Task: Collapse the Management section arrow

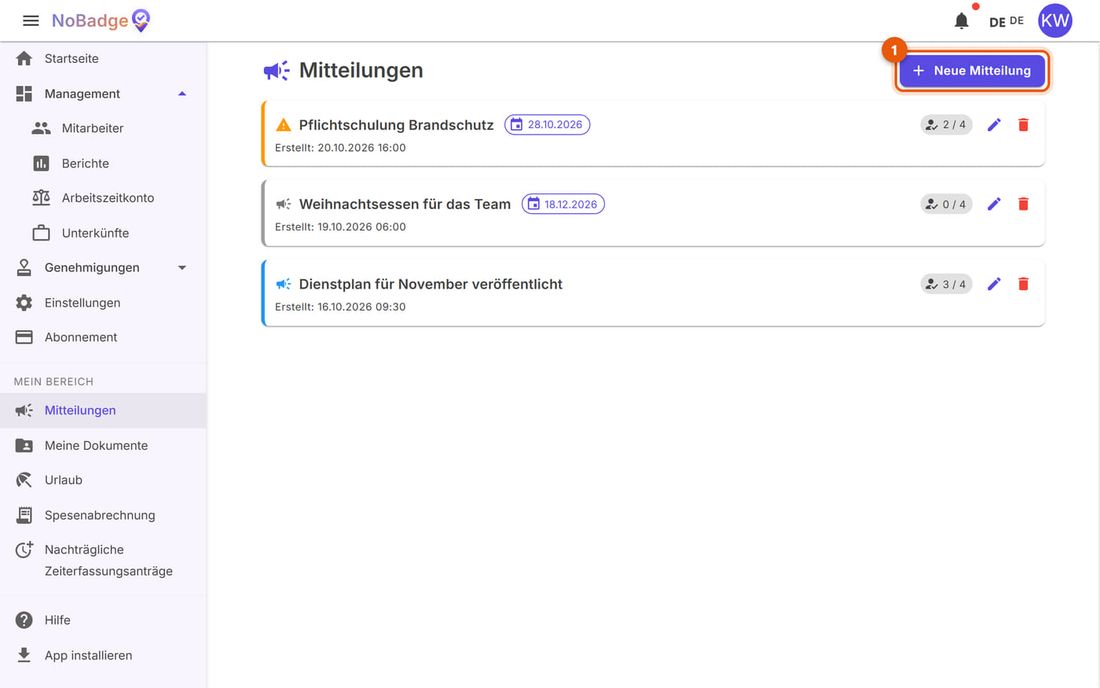Action: 182,94
